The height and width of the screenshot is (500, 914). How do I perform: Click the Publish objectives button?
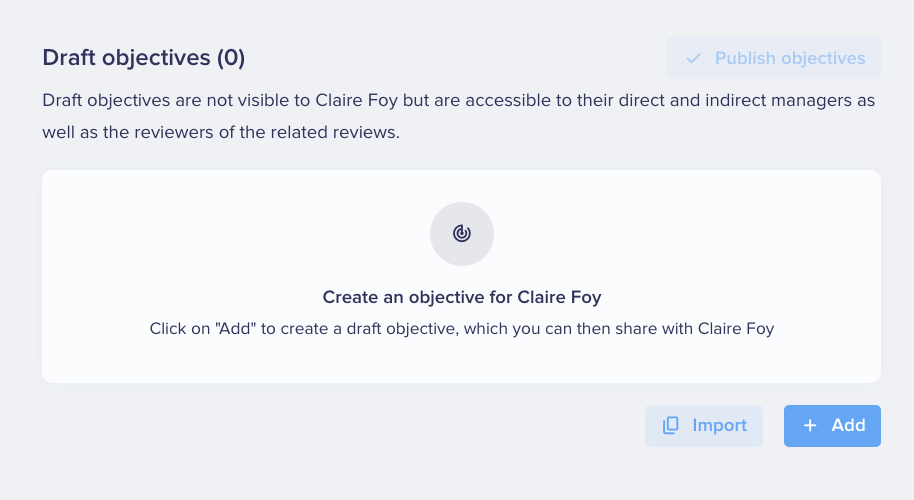[x=774, y=58]
